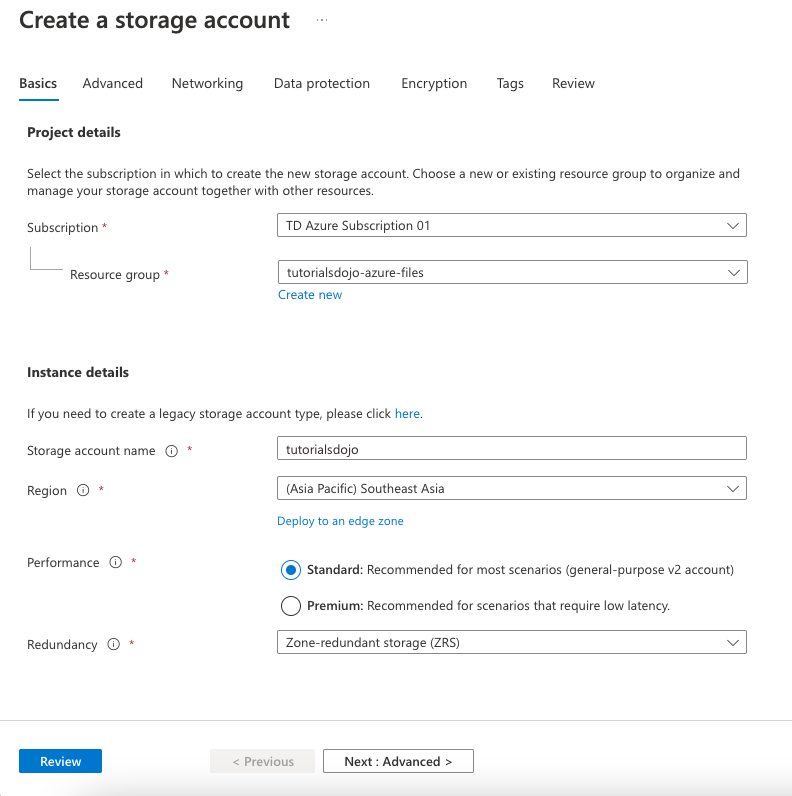Open the Subscription dropdown
792x796 pixels.
click(x=511, y=226)
